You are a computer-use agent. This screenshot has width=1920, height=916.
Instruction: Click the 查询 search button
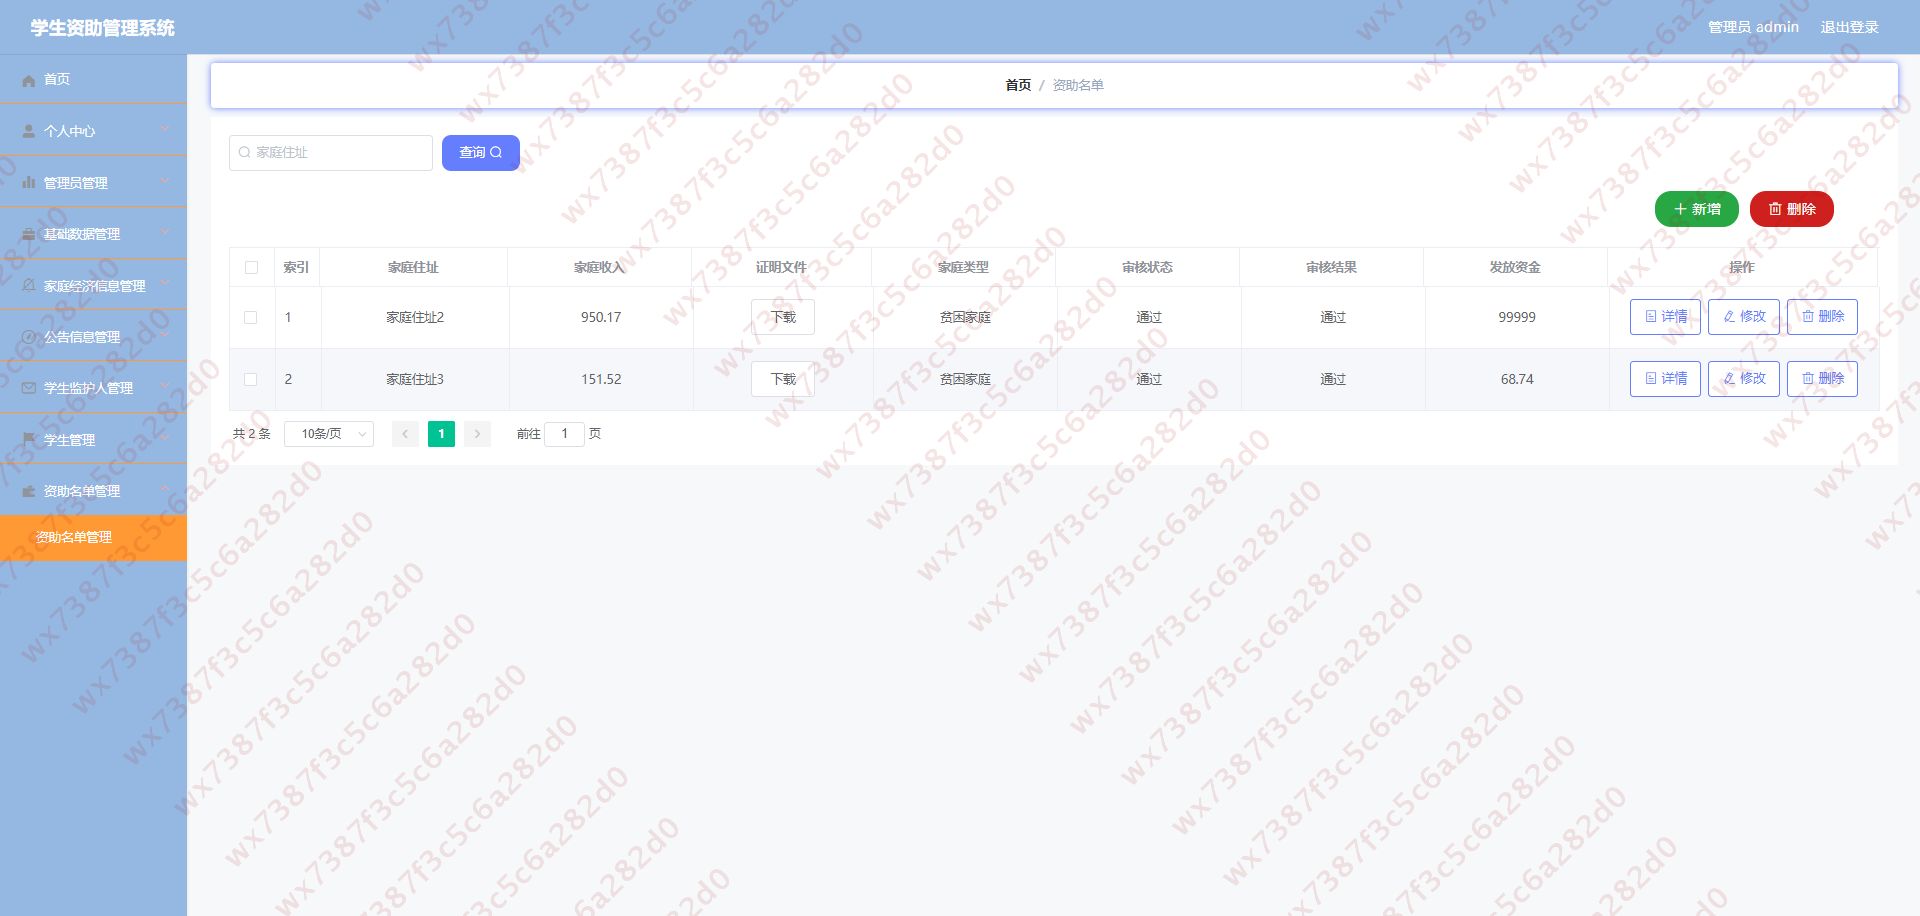(481, 153)
